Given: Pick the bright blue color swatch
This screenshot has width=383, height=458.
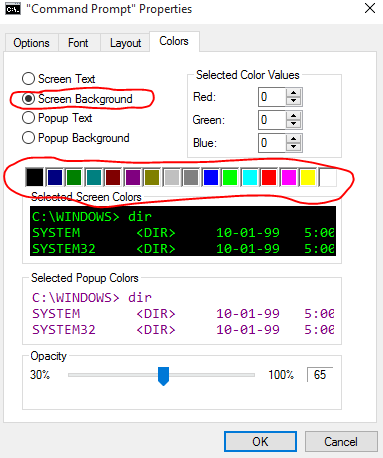Looking at the screenshot, I should point(210,177).
